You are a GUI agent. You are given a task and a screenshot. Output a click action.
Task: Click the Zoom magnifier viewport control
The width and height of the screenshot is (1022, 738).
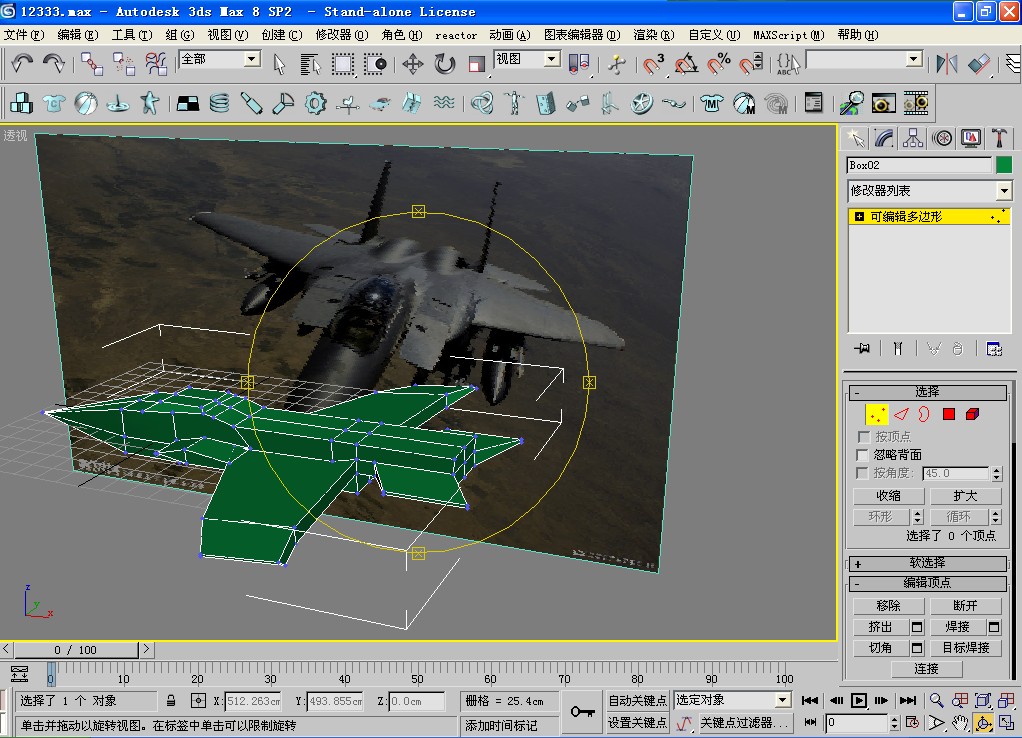(x=937, y=700)
